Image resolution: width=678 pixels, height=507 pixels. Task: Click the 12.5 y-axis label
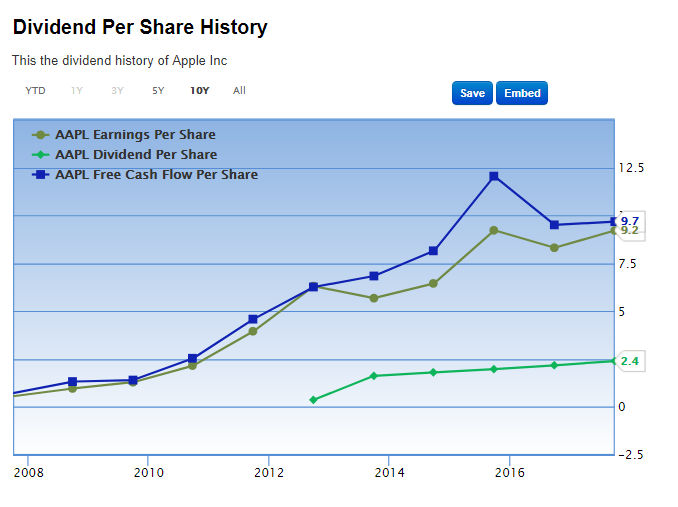click(x=631, y=168)
